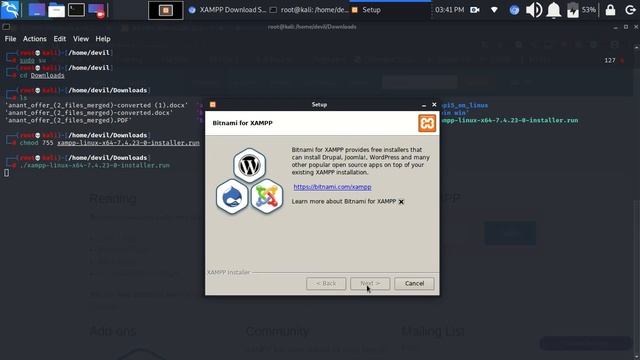Screen dimensions: 640x360
Task: Click the chmod 755 installer filename text
Action: point(128,143)
